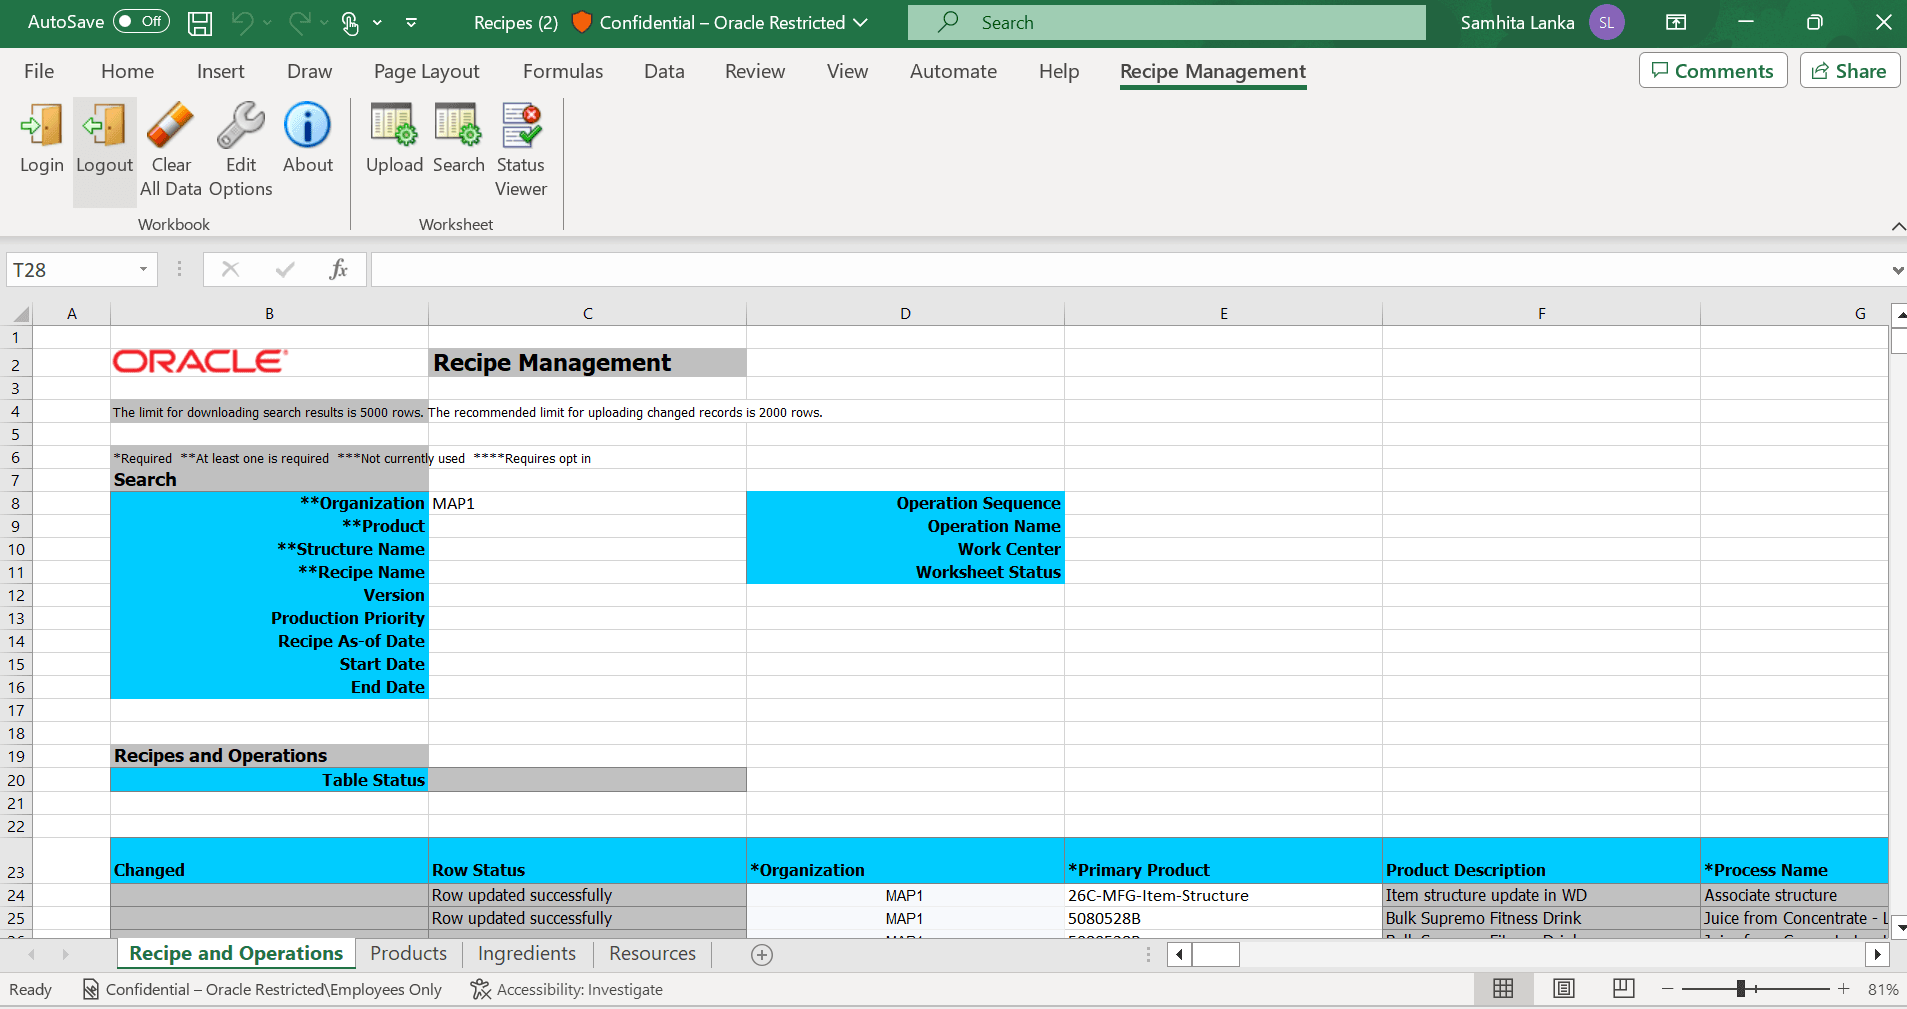Toggle the AutoSave switch

pyautogui.click(x=141, y=21)
